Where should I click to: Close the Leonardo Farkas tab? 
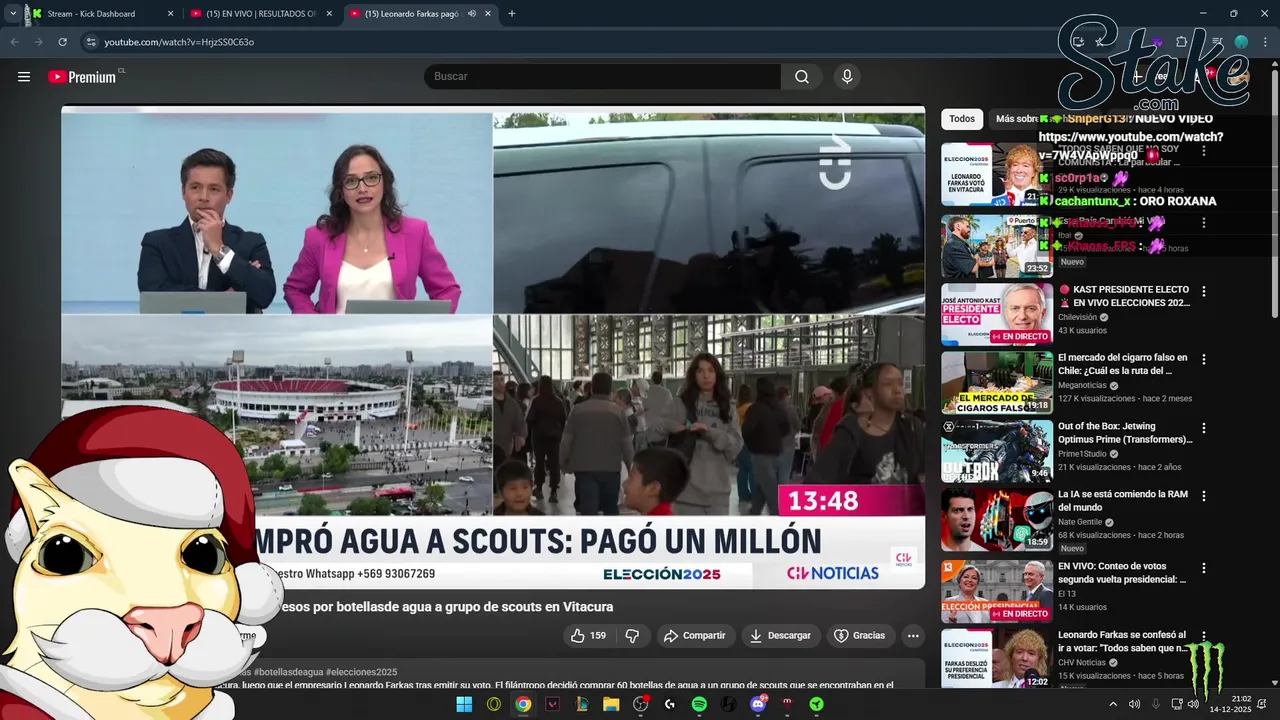point(487,14)
